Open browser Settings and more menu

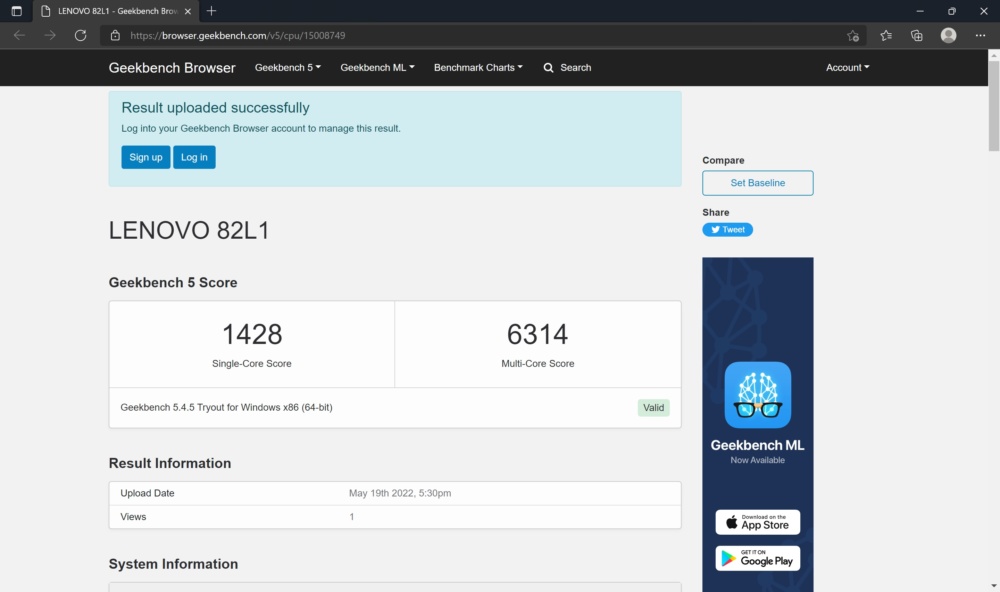tap(980, 36)
